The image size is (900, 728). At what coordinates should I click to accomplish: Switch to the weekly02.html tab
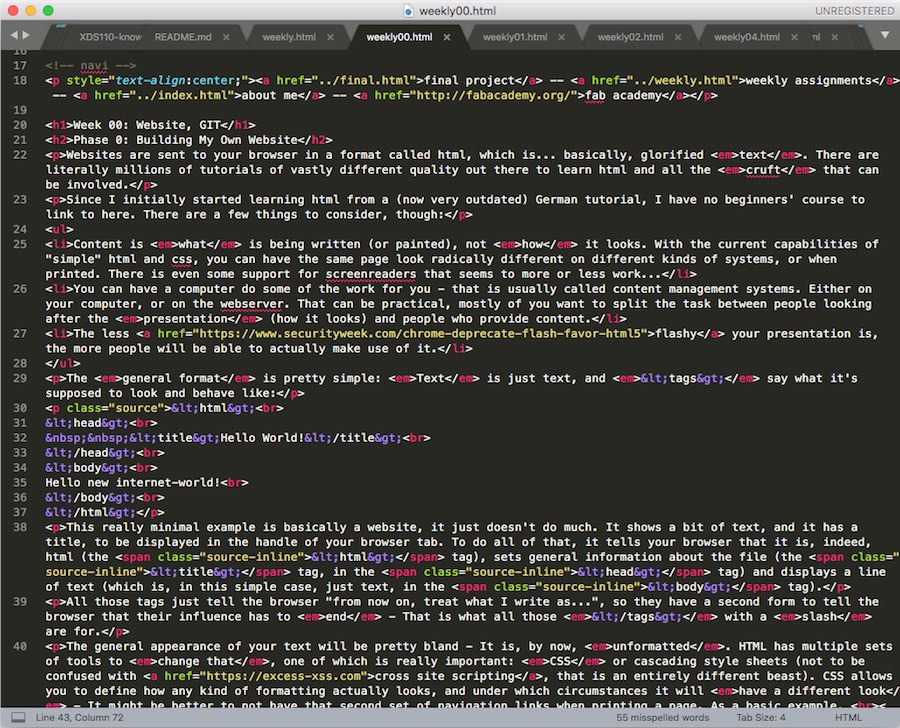pyautogui.click(x=630, y=37)
